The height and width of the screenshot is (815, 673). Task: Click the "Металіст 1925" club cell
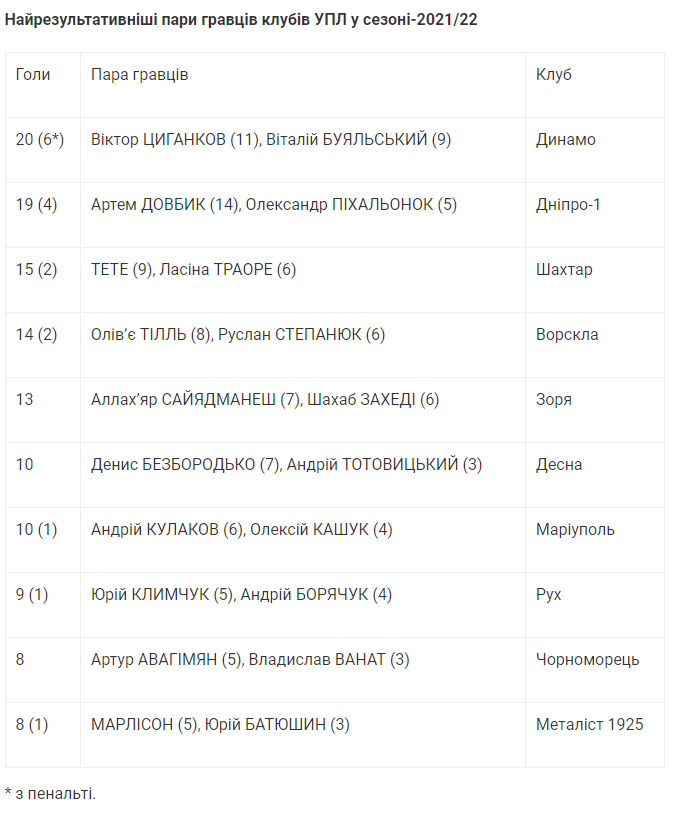590,725
